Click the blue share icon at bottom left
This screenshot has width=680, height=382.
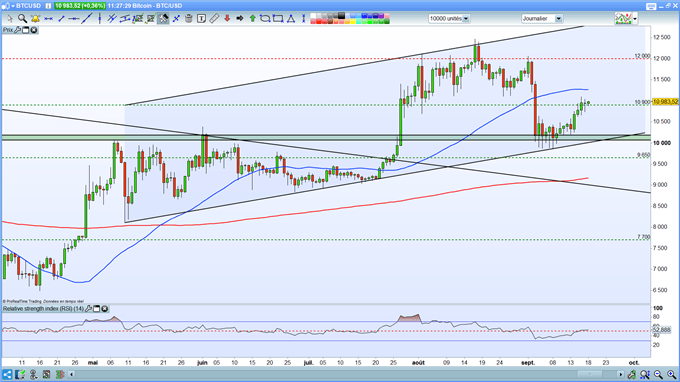(x=7, y=374)
